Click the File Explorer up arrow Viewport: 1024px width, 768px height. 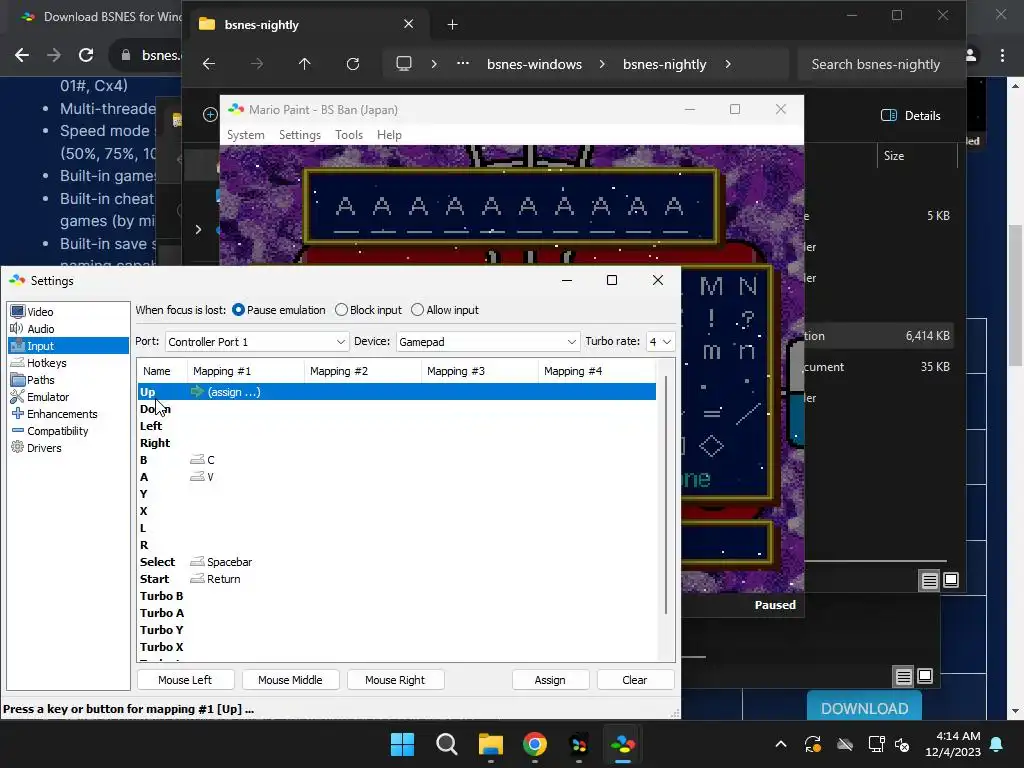point(304,64)
